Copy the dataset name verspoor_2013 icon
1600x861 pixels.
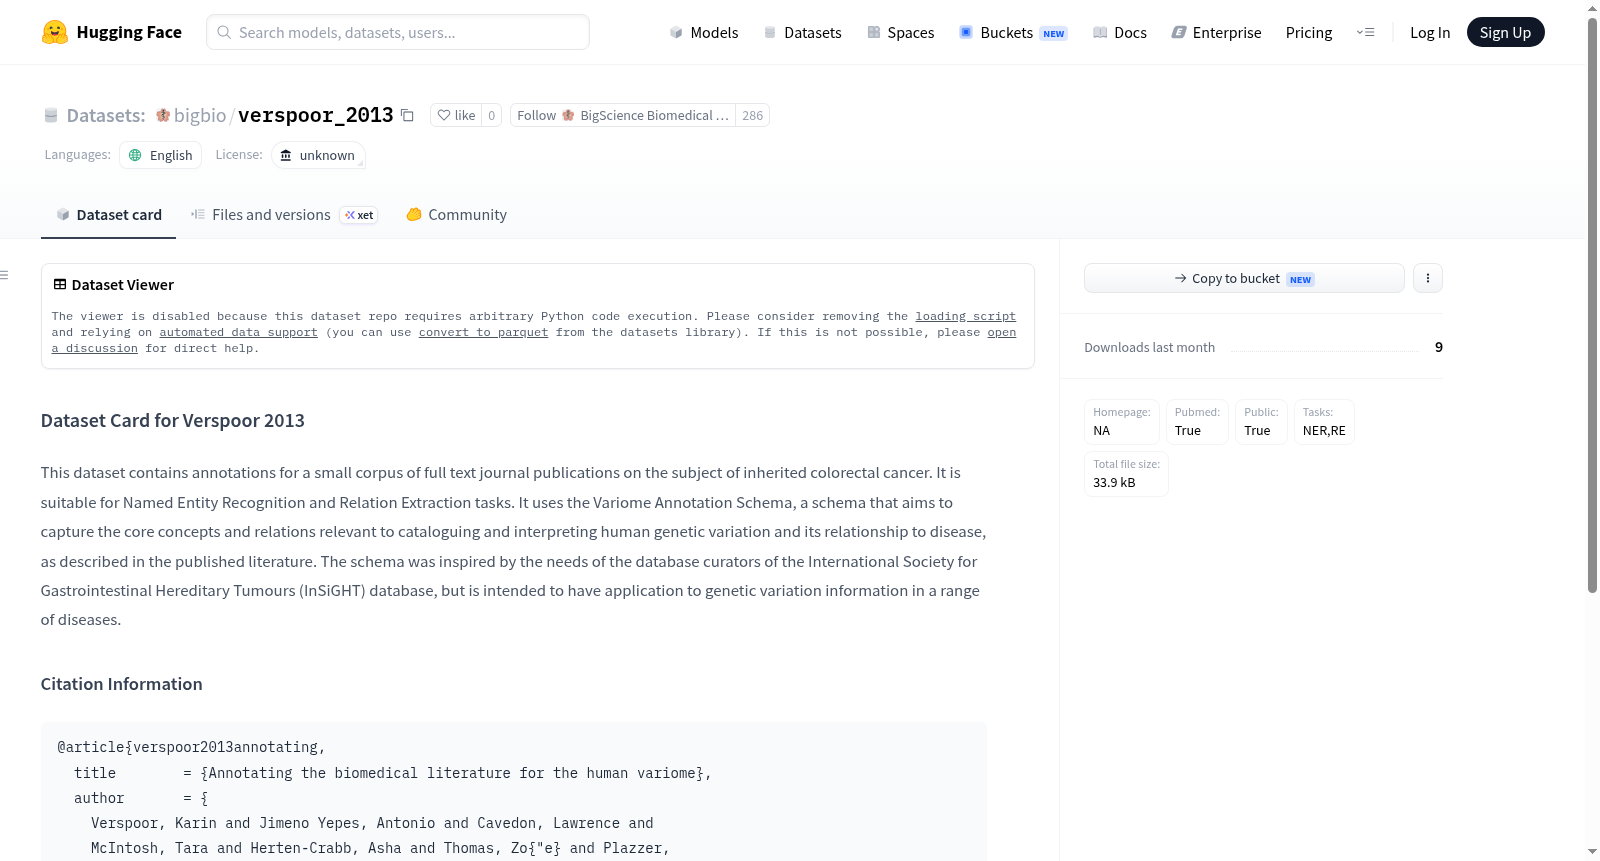[407, 115]
